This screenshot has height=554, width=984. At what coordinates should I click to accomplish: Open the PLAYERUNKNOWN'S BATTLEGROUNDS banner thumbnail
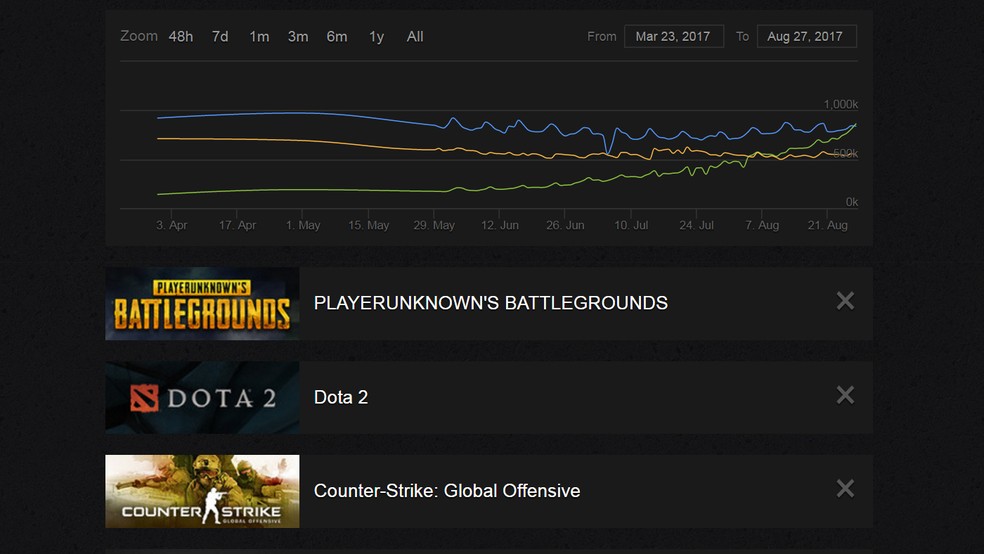click(202, 304)
